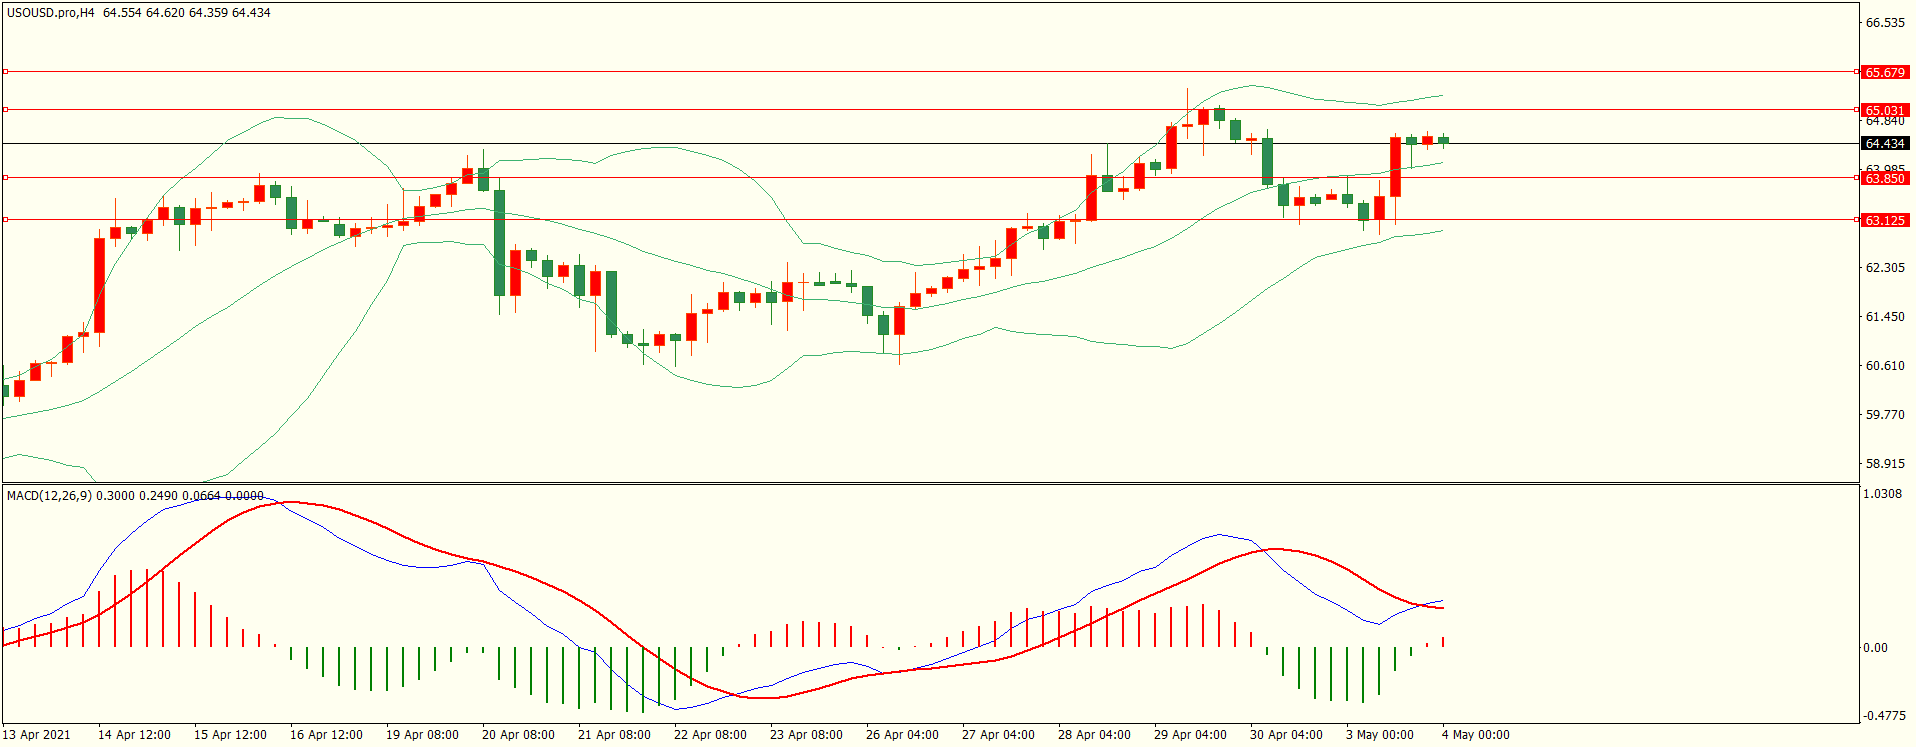Click the 1.0308 value on MACD scale

click(x=1884, y=494)
